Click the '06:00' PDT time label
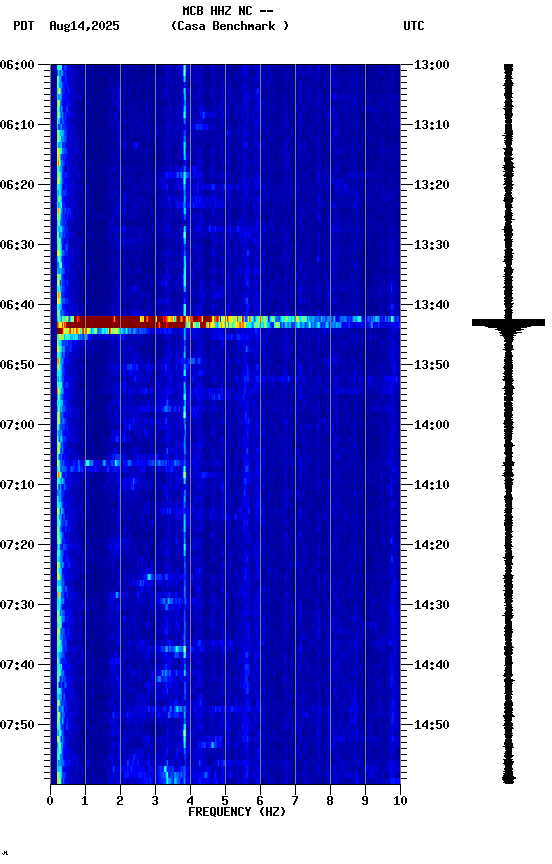Viewport: 552px width, 864px height. tap(17, 65)
